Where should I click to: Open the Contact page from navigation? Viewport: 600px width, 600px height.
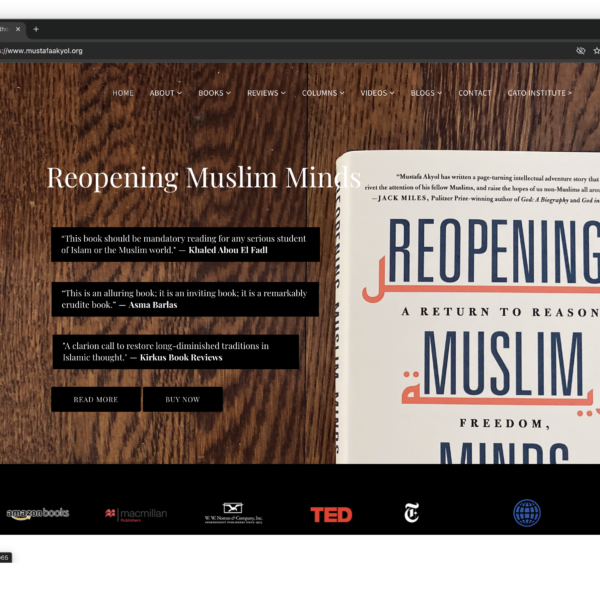click(x=475, y=93)
